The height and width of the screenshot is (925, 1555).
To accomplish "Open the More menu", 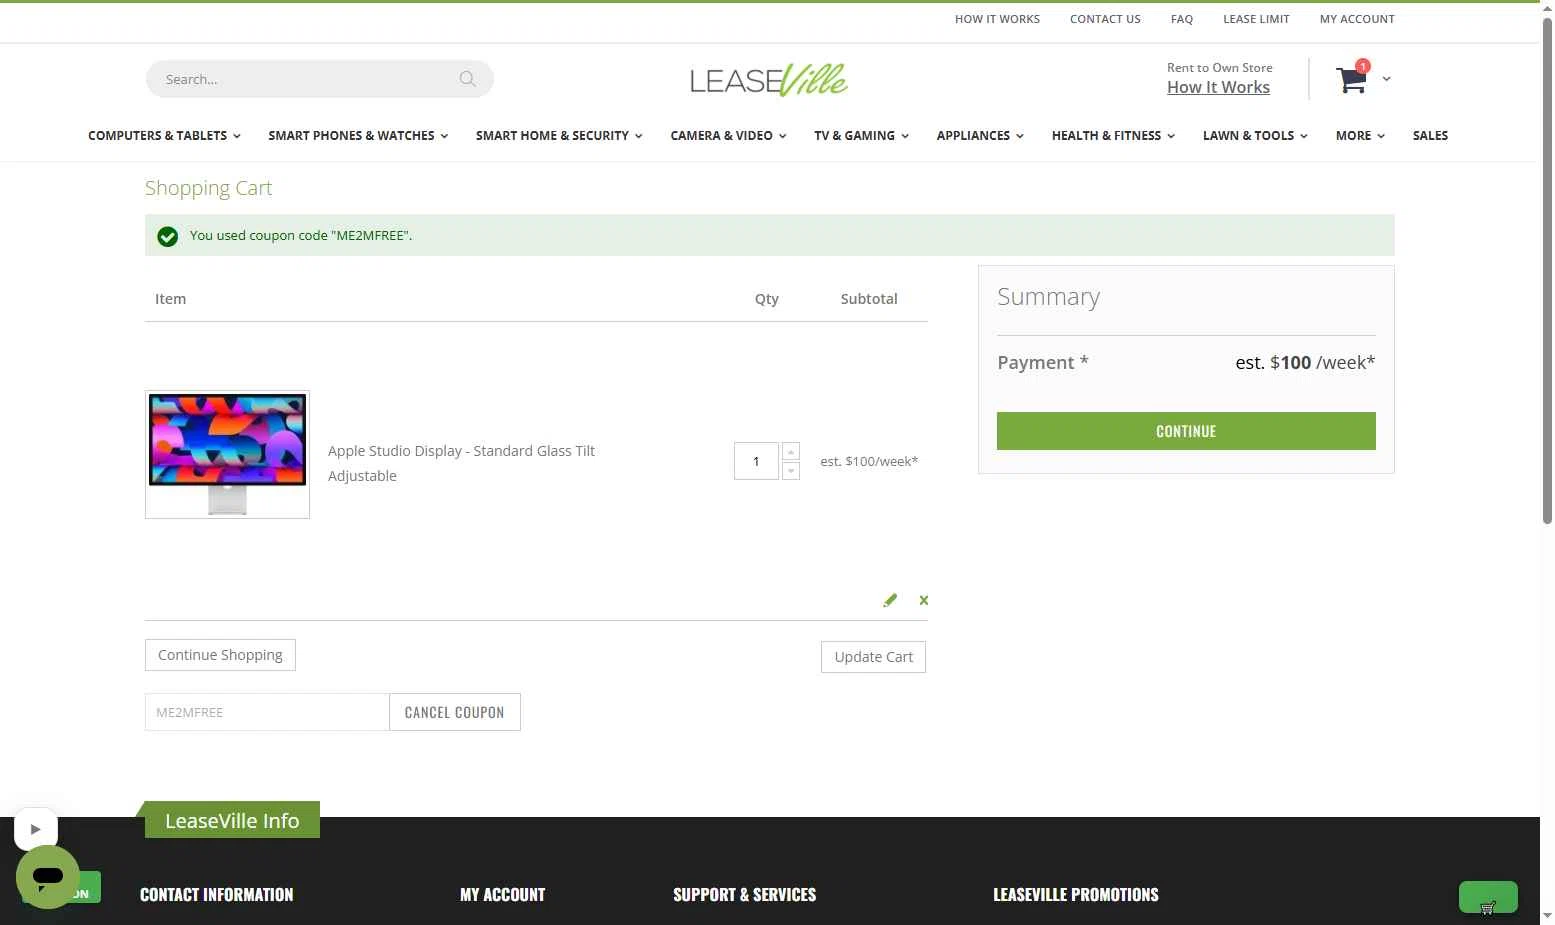I will coord(1360,135).
